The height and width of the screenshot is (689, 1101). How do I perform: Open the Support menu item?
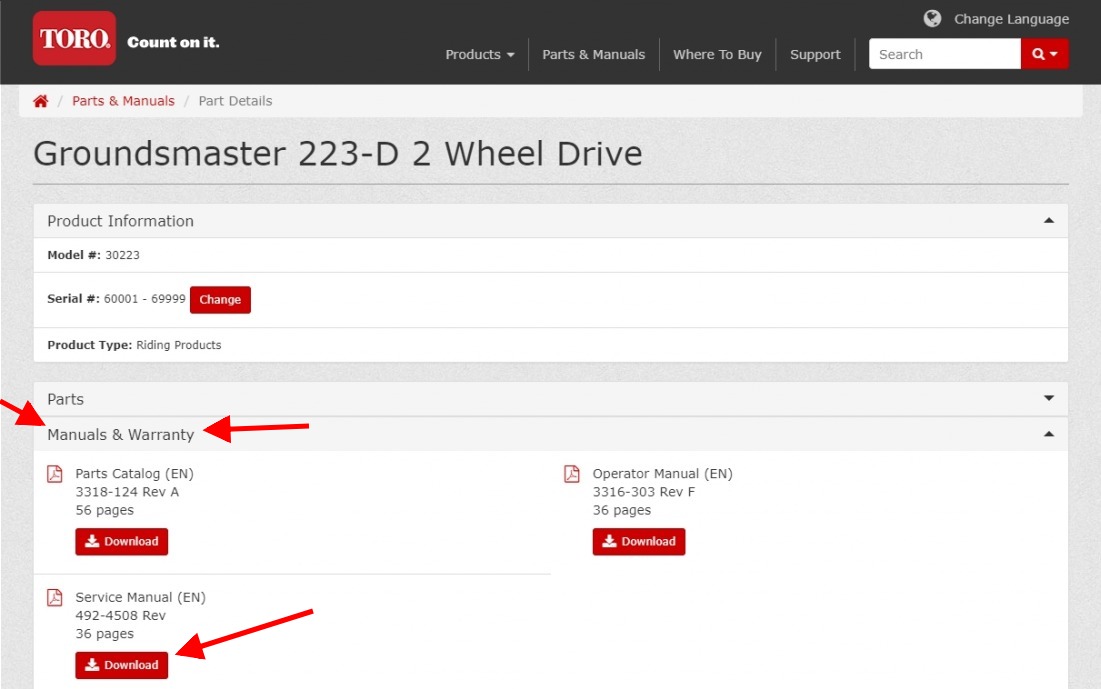click(815, 55)
